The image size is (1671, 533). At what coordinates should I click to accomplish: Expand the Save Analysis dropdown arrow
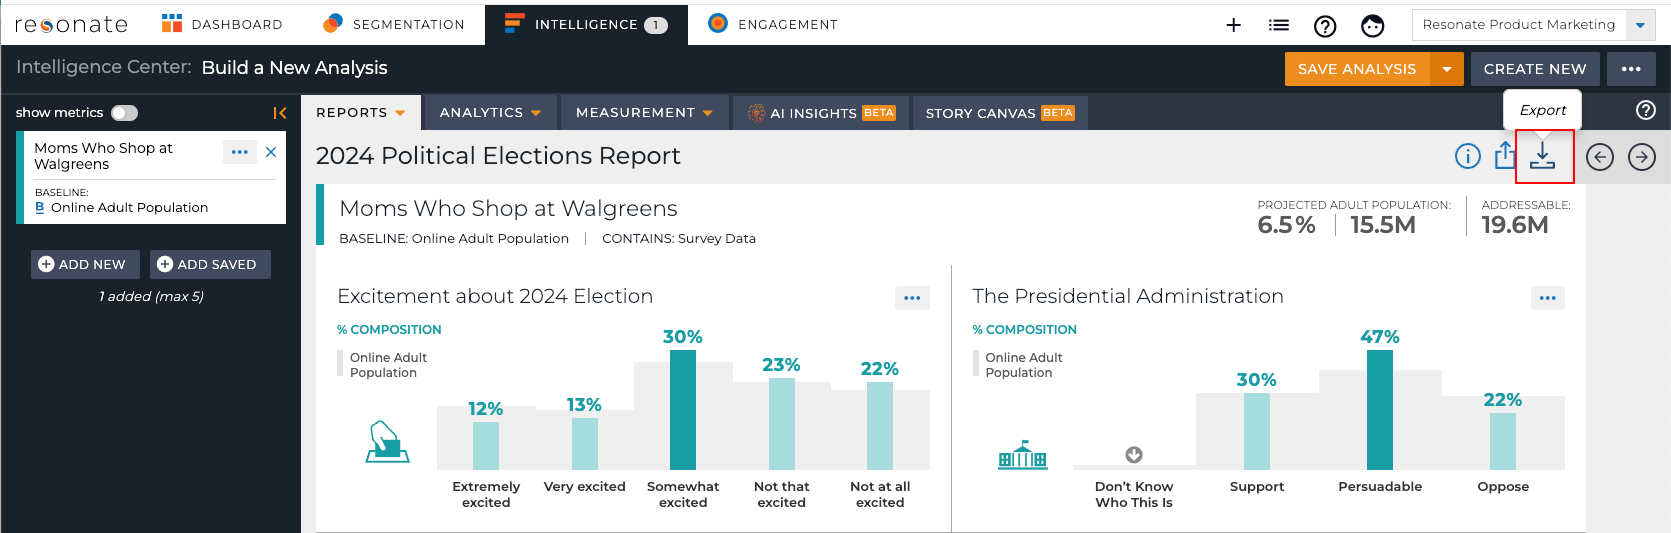coord(1447,69)
